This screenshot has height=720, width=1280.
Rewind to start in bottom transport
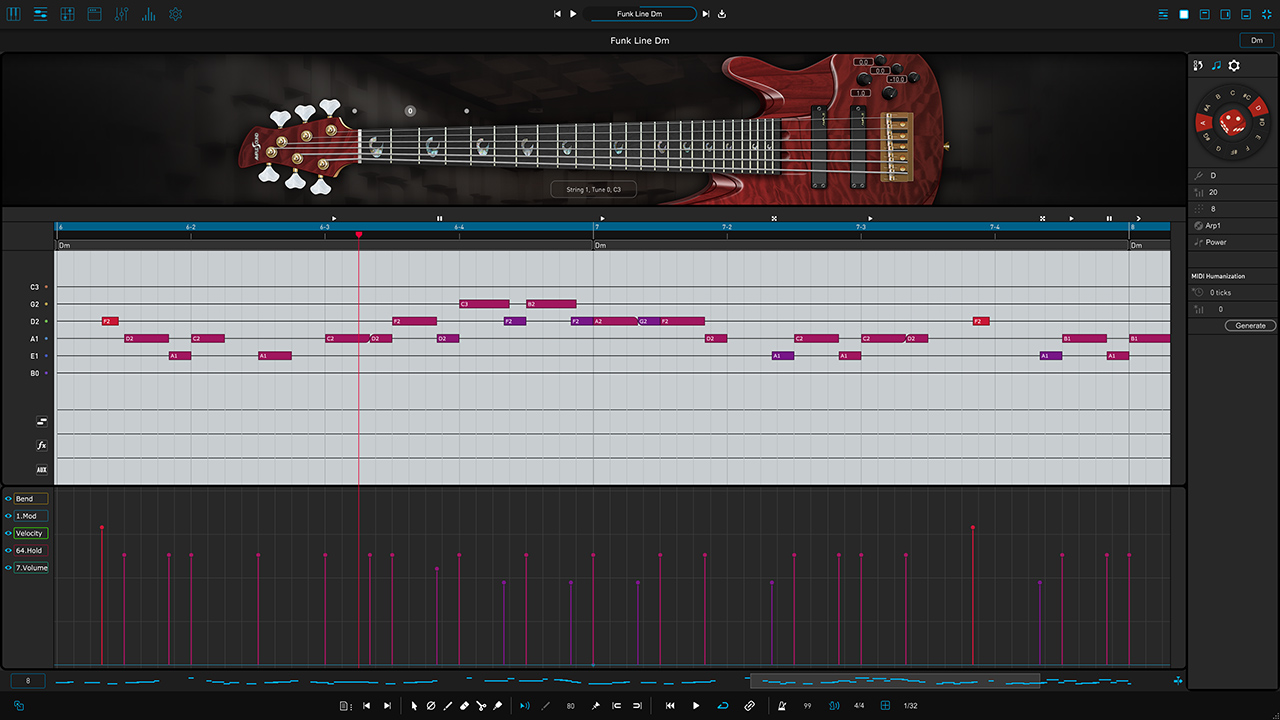tap(670, 706)
